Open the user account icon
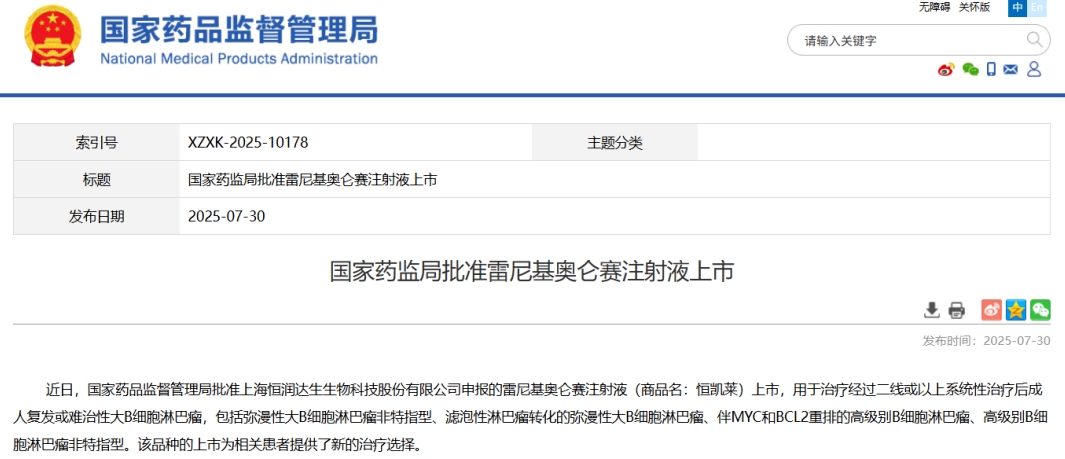This screenshot has height=459, width=1065. coord(1034,69)
